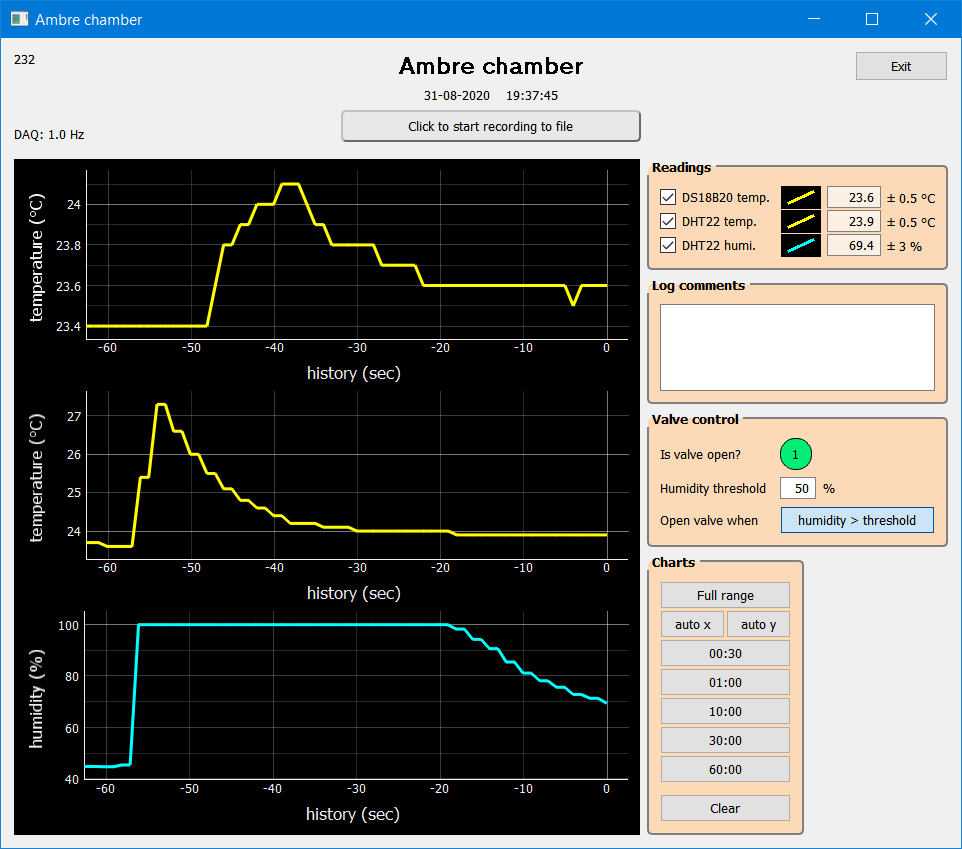The image size is (962, 849).
Task: Click the DHT22 temp. yellow legend swatch
Action: click(x=801, y=221)
